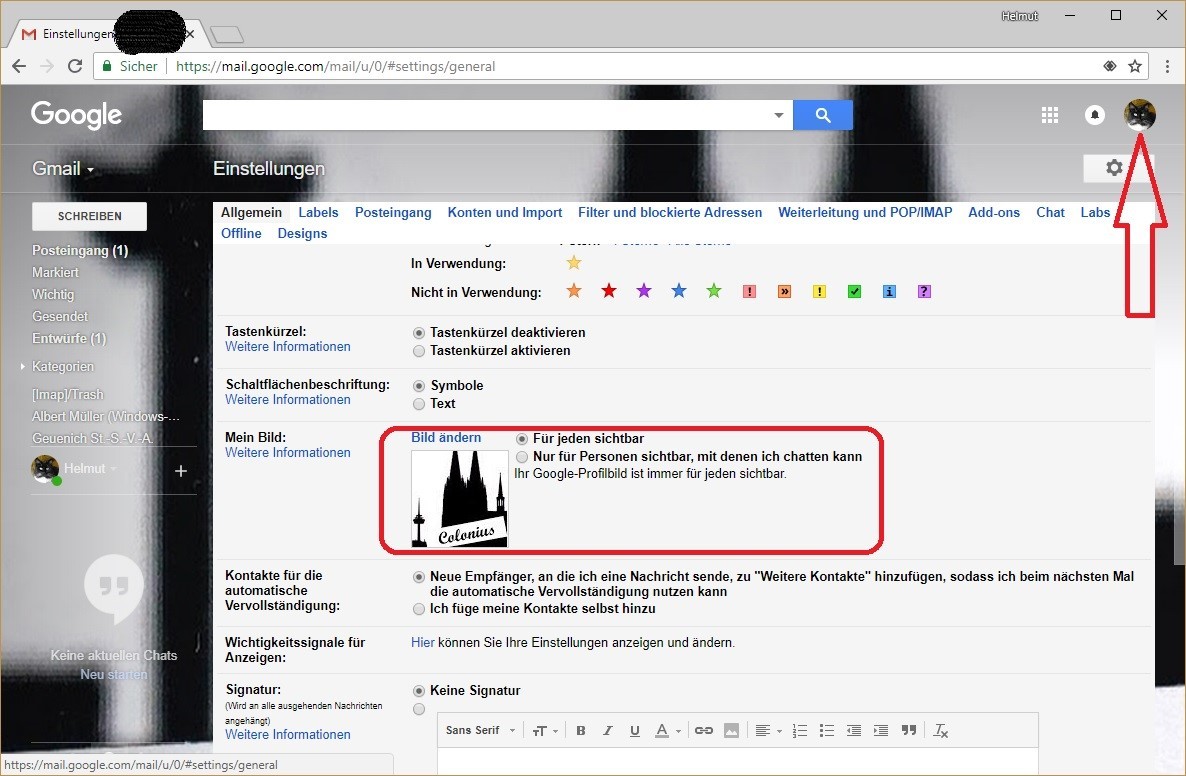Select the yellow star in use

tap(574, 263)
